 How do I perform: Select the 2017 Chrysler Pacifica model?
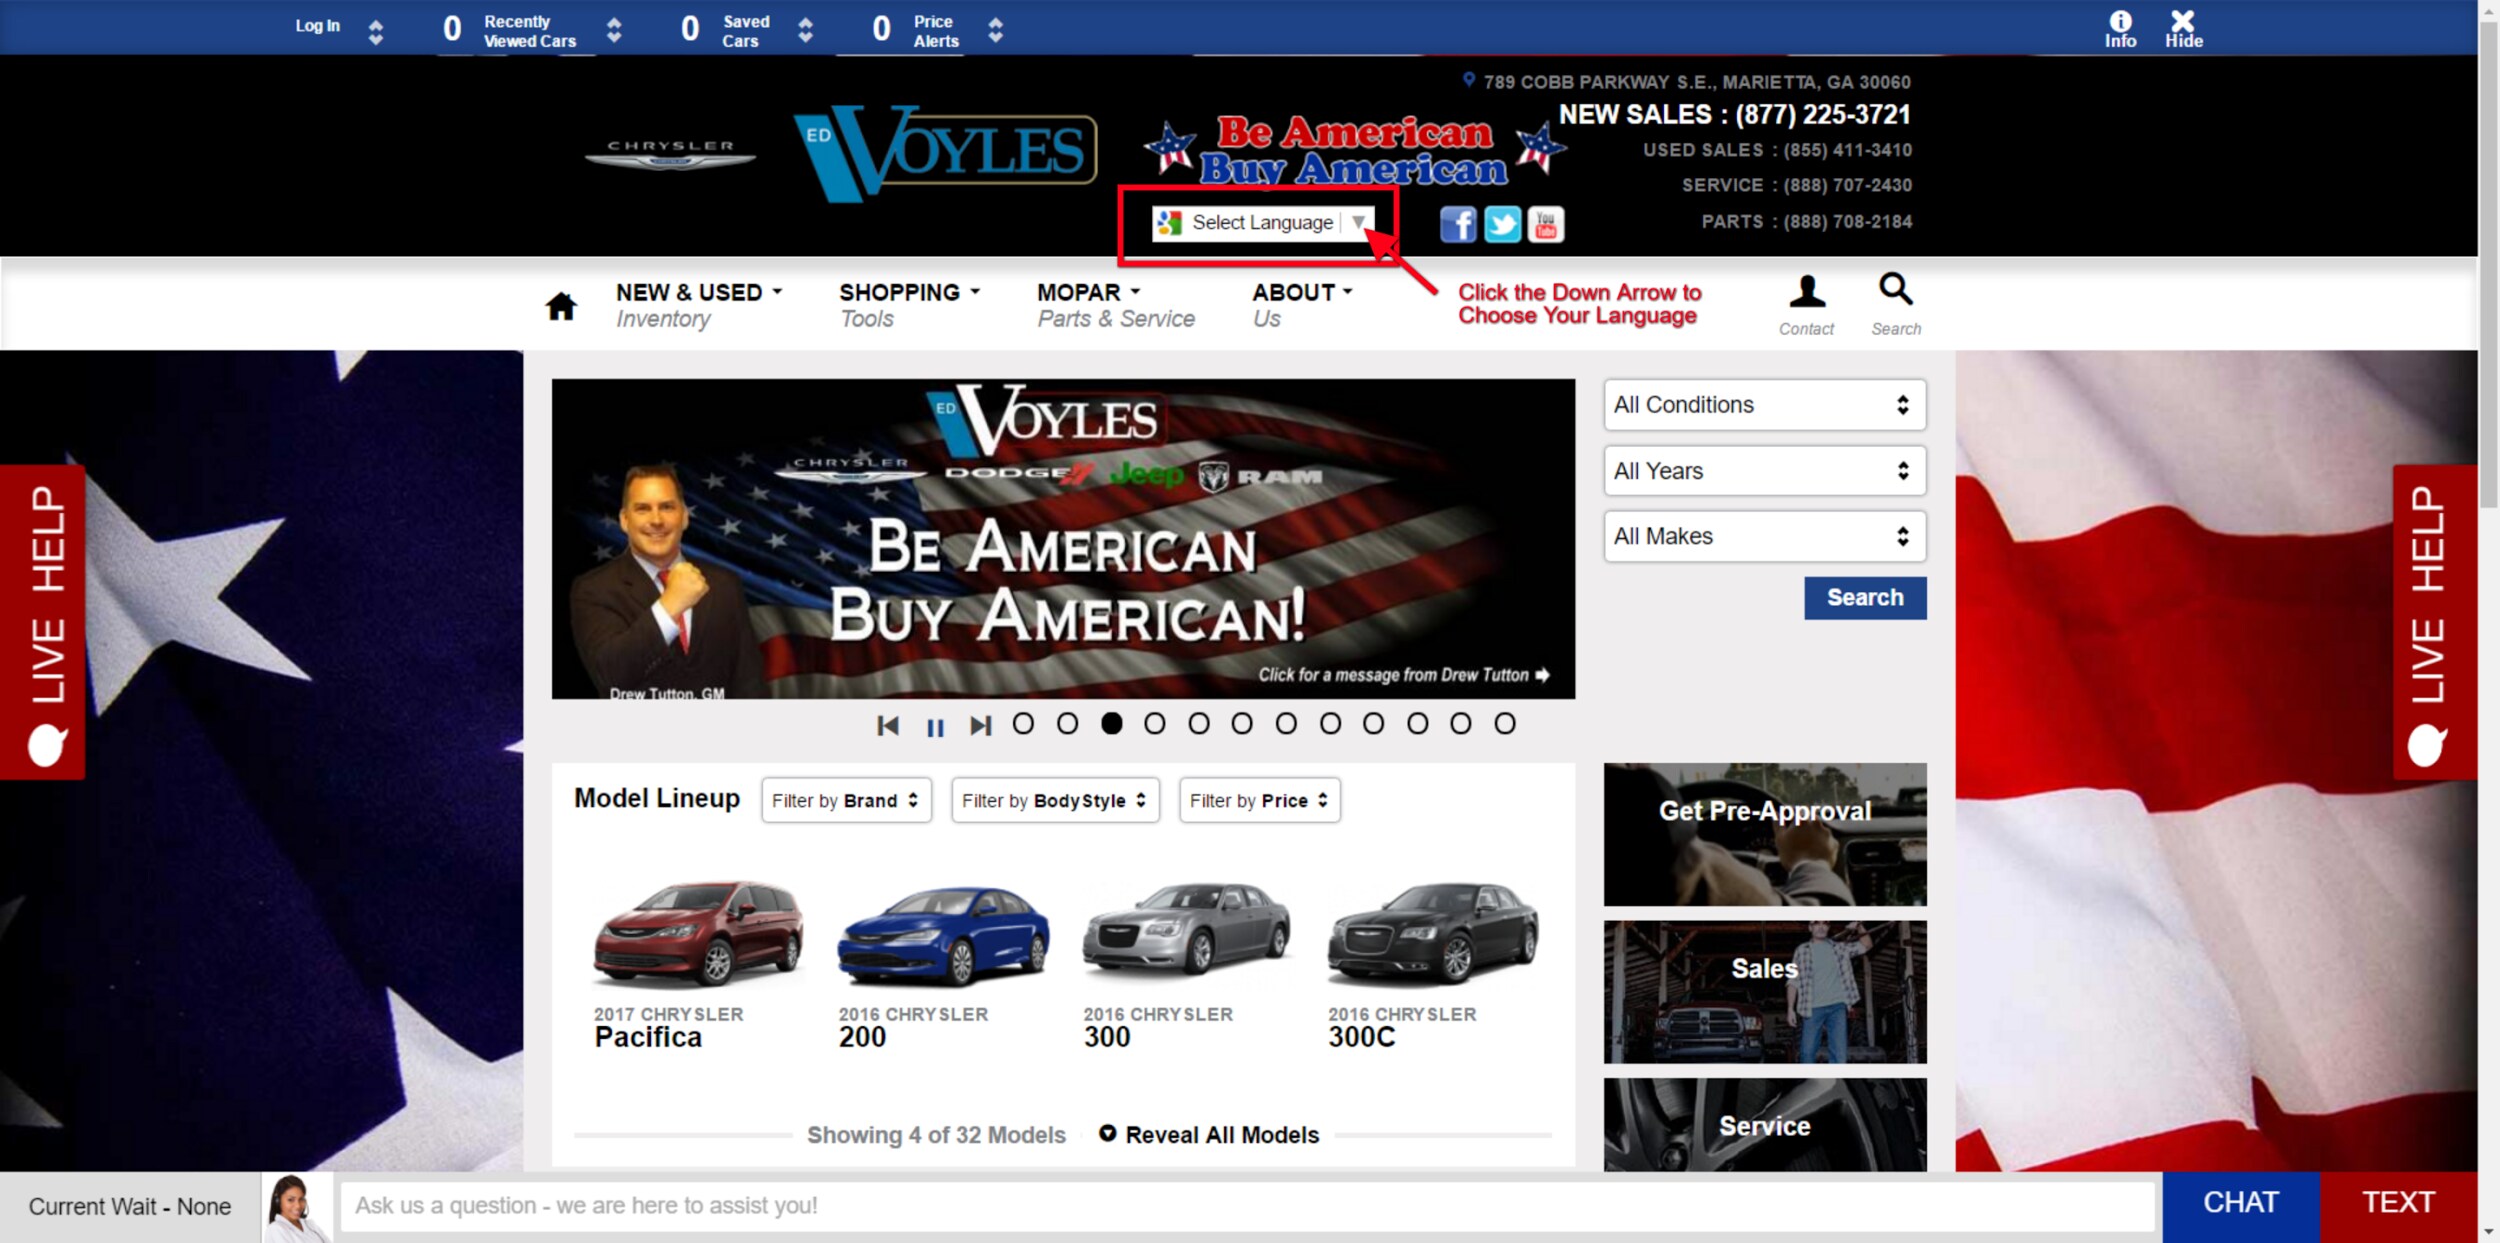pos(697,964)
